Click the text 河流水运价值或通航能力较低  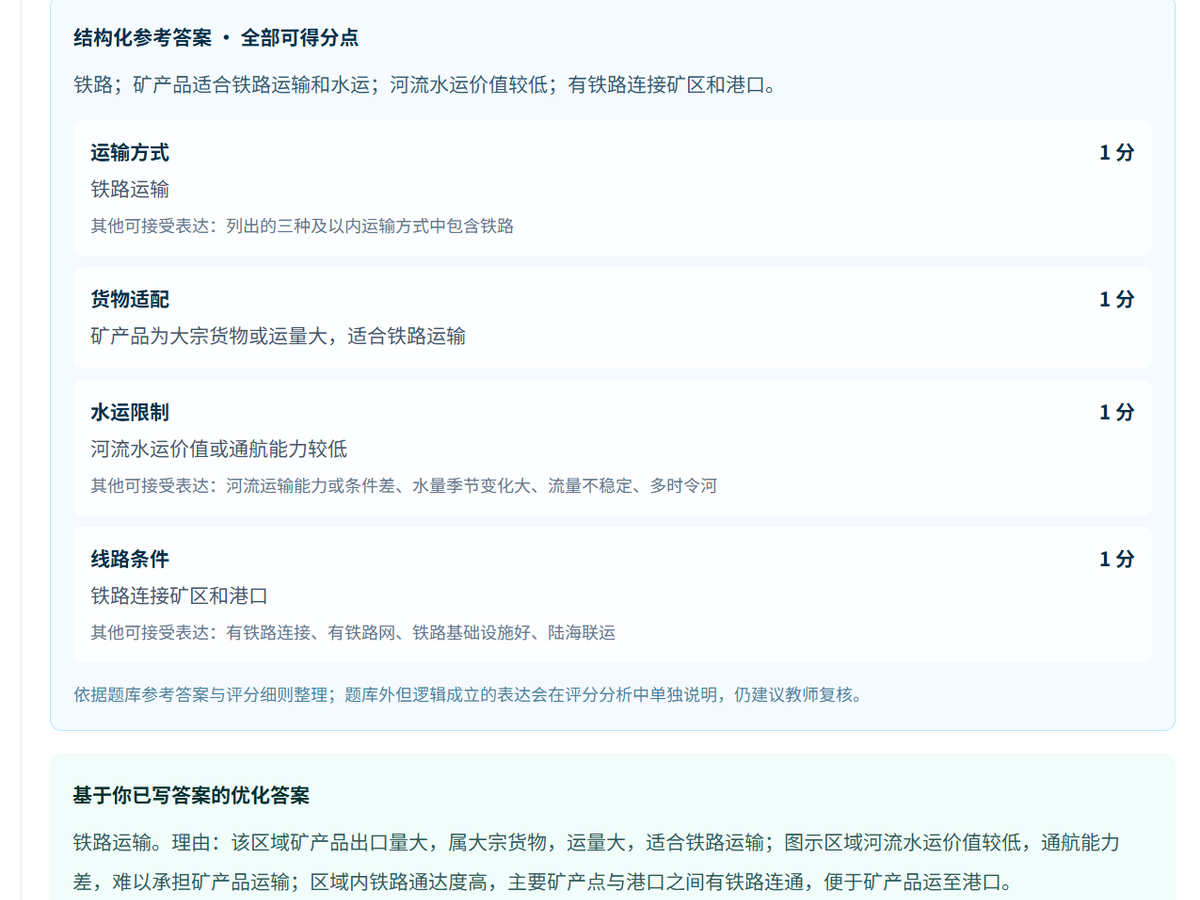pos(219,449)
